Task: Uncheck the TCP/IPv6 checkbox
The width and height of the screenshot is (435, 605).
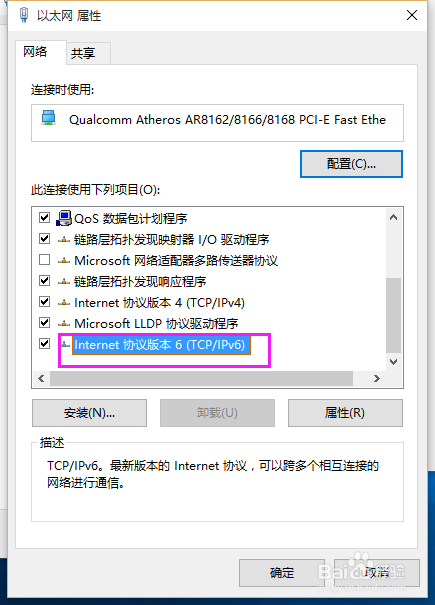Action: tap(44, 343)
